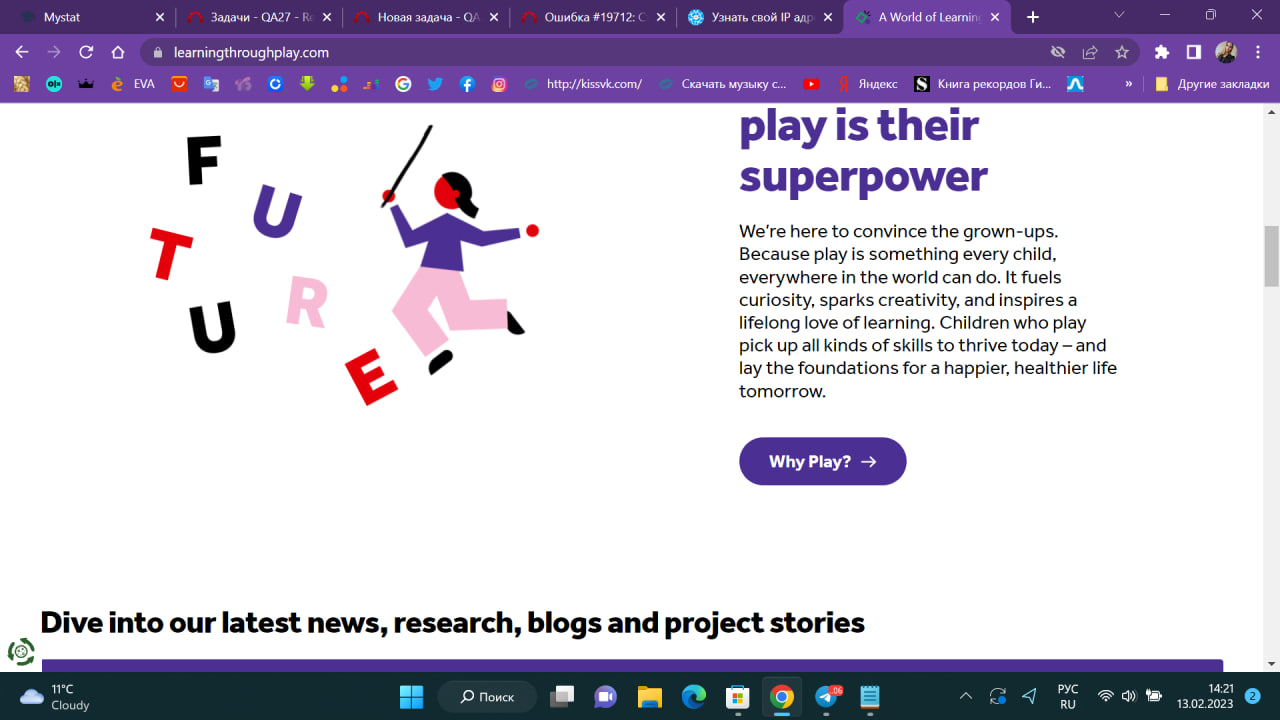Show hidden system tray icons

coord(965,696)
